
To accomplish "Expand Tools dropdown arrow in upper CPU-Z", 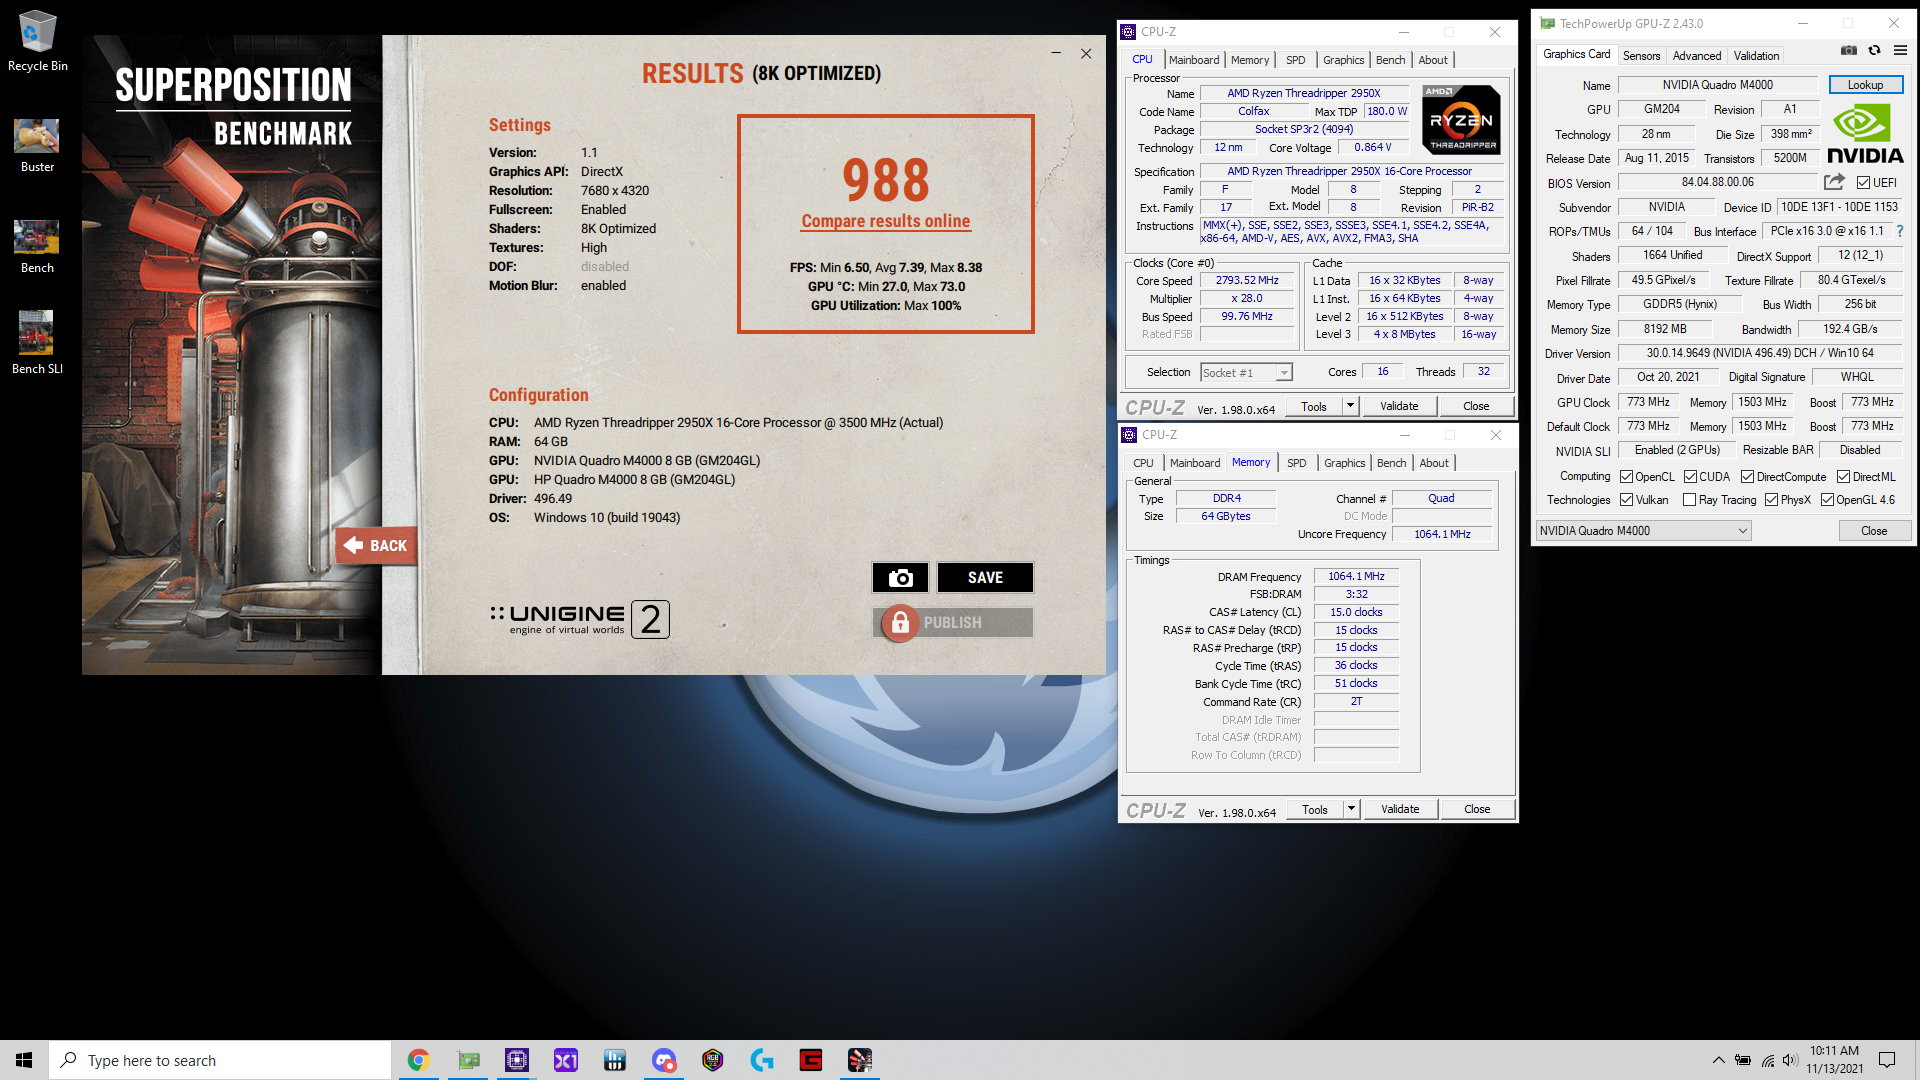I will point(1350,406).
